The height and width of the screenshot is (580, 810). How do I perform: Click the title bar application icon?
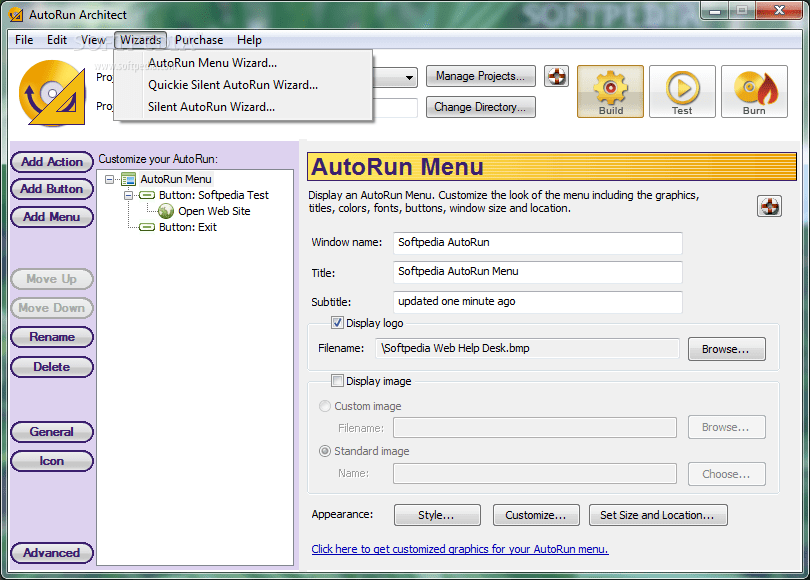(15, 14)
